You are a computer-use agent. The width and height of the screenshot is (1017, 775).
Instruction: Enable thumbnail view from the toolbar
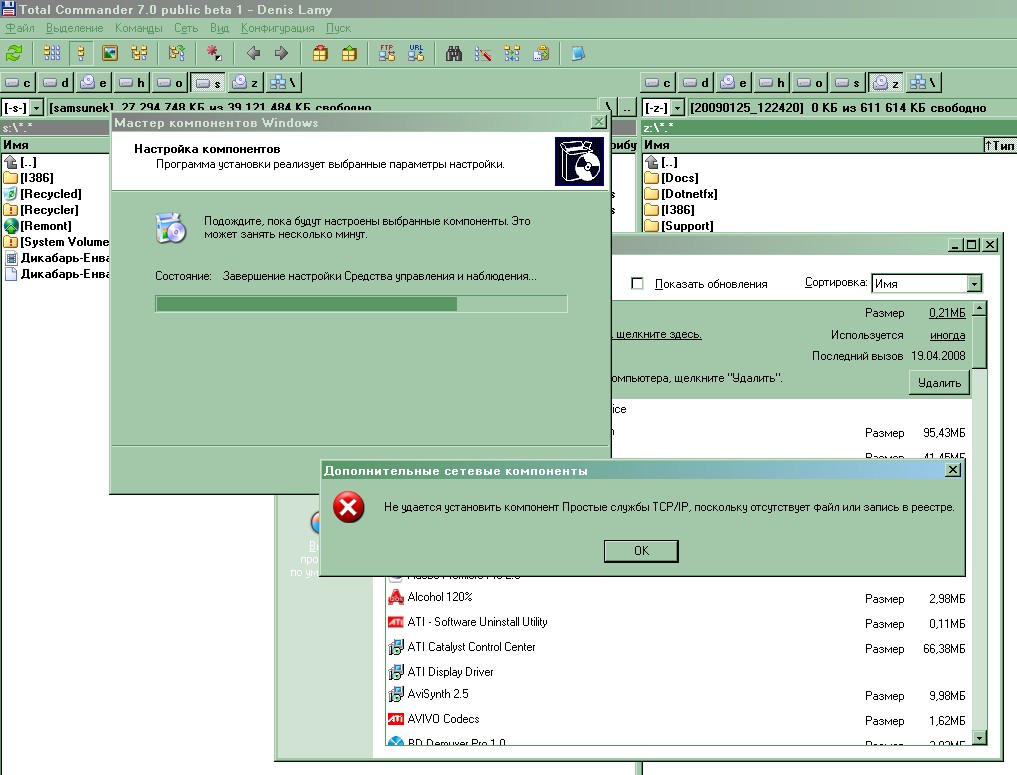(110, 53)
